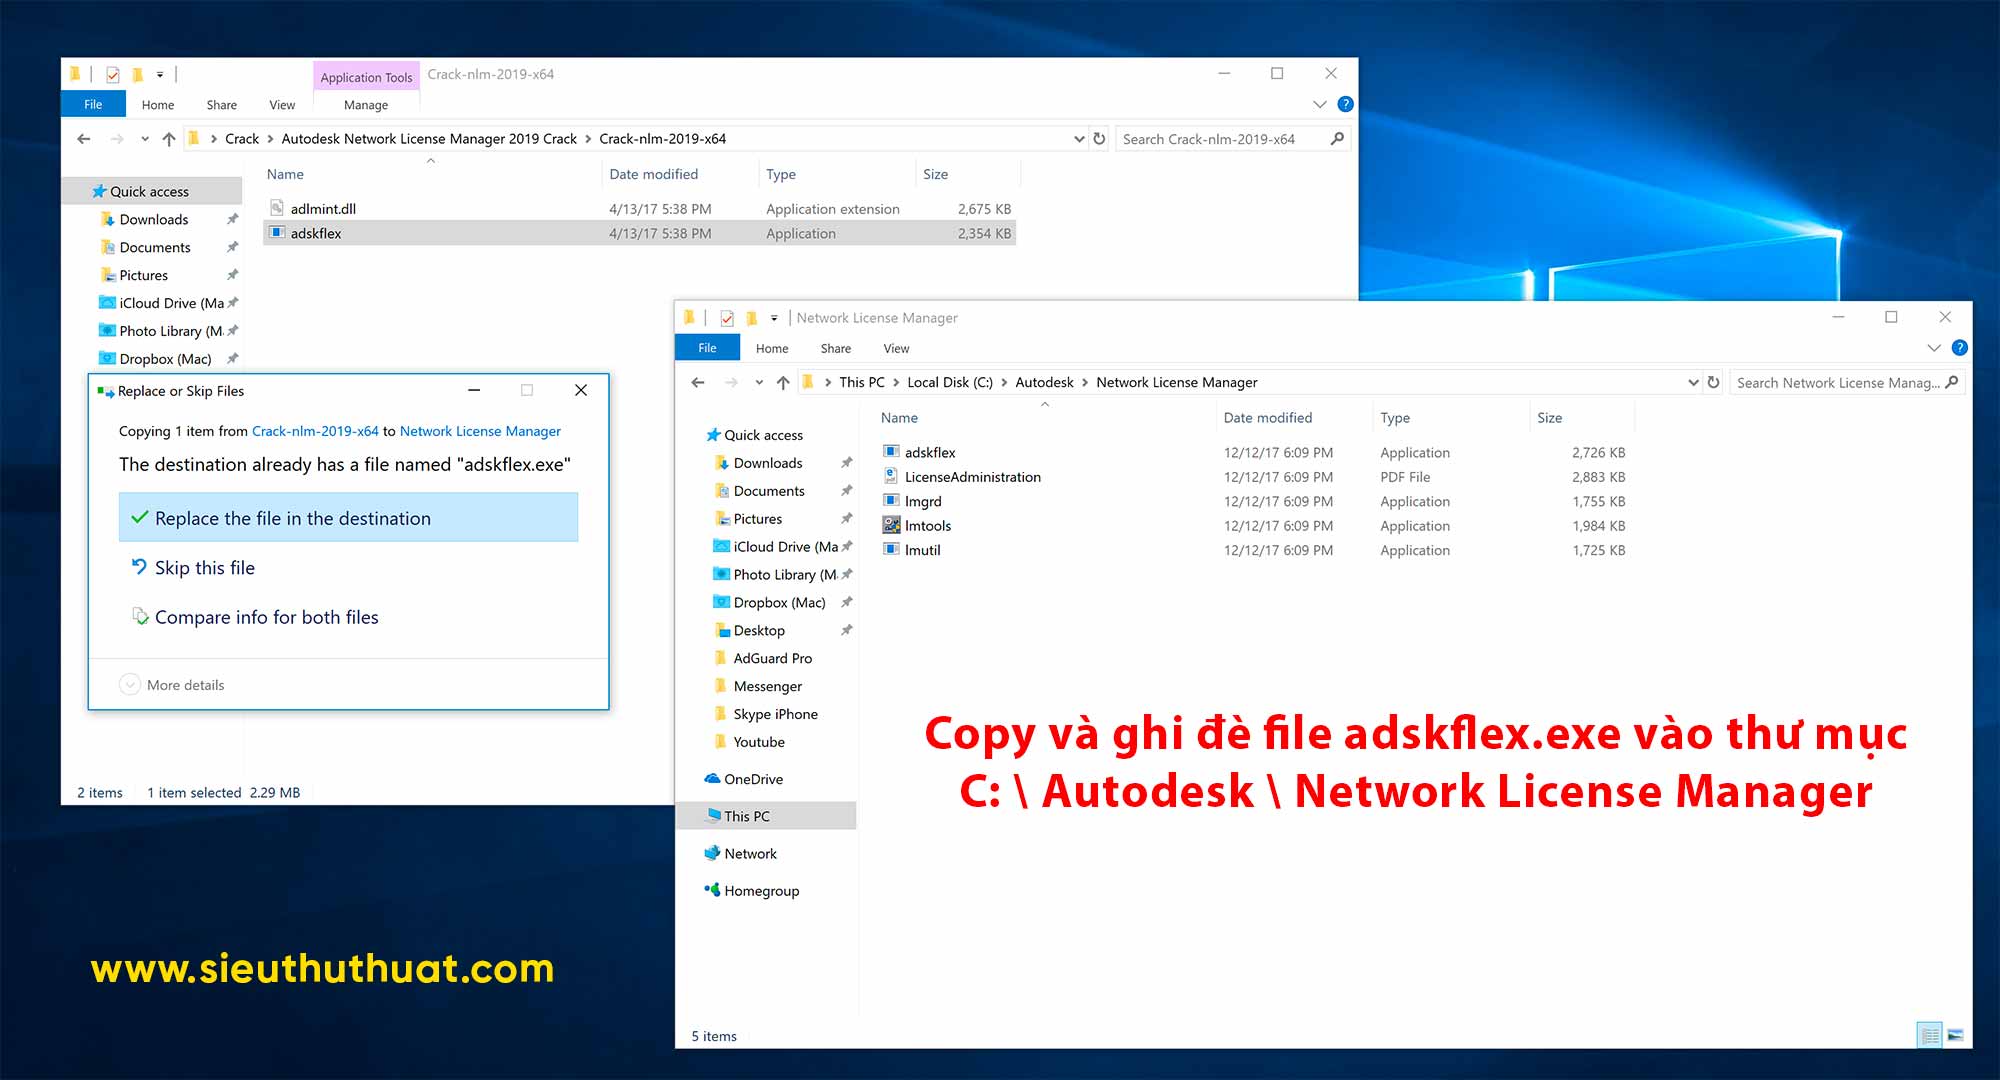Unpin Downloads from Quick access
This screenshot has width=2000, height=1080.
pos(846,463)
